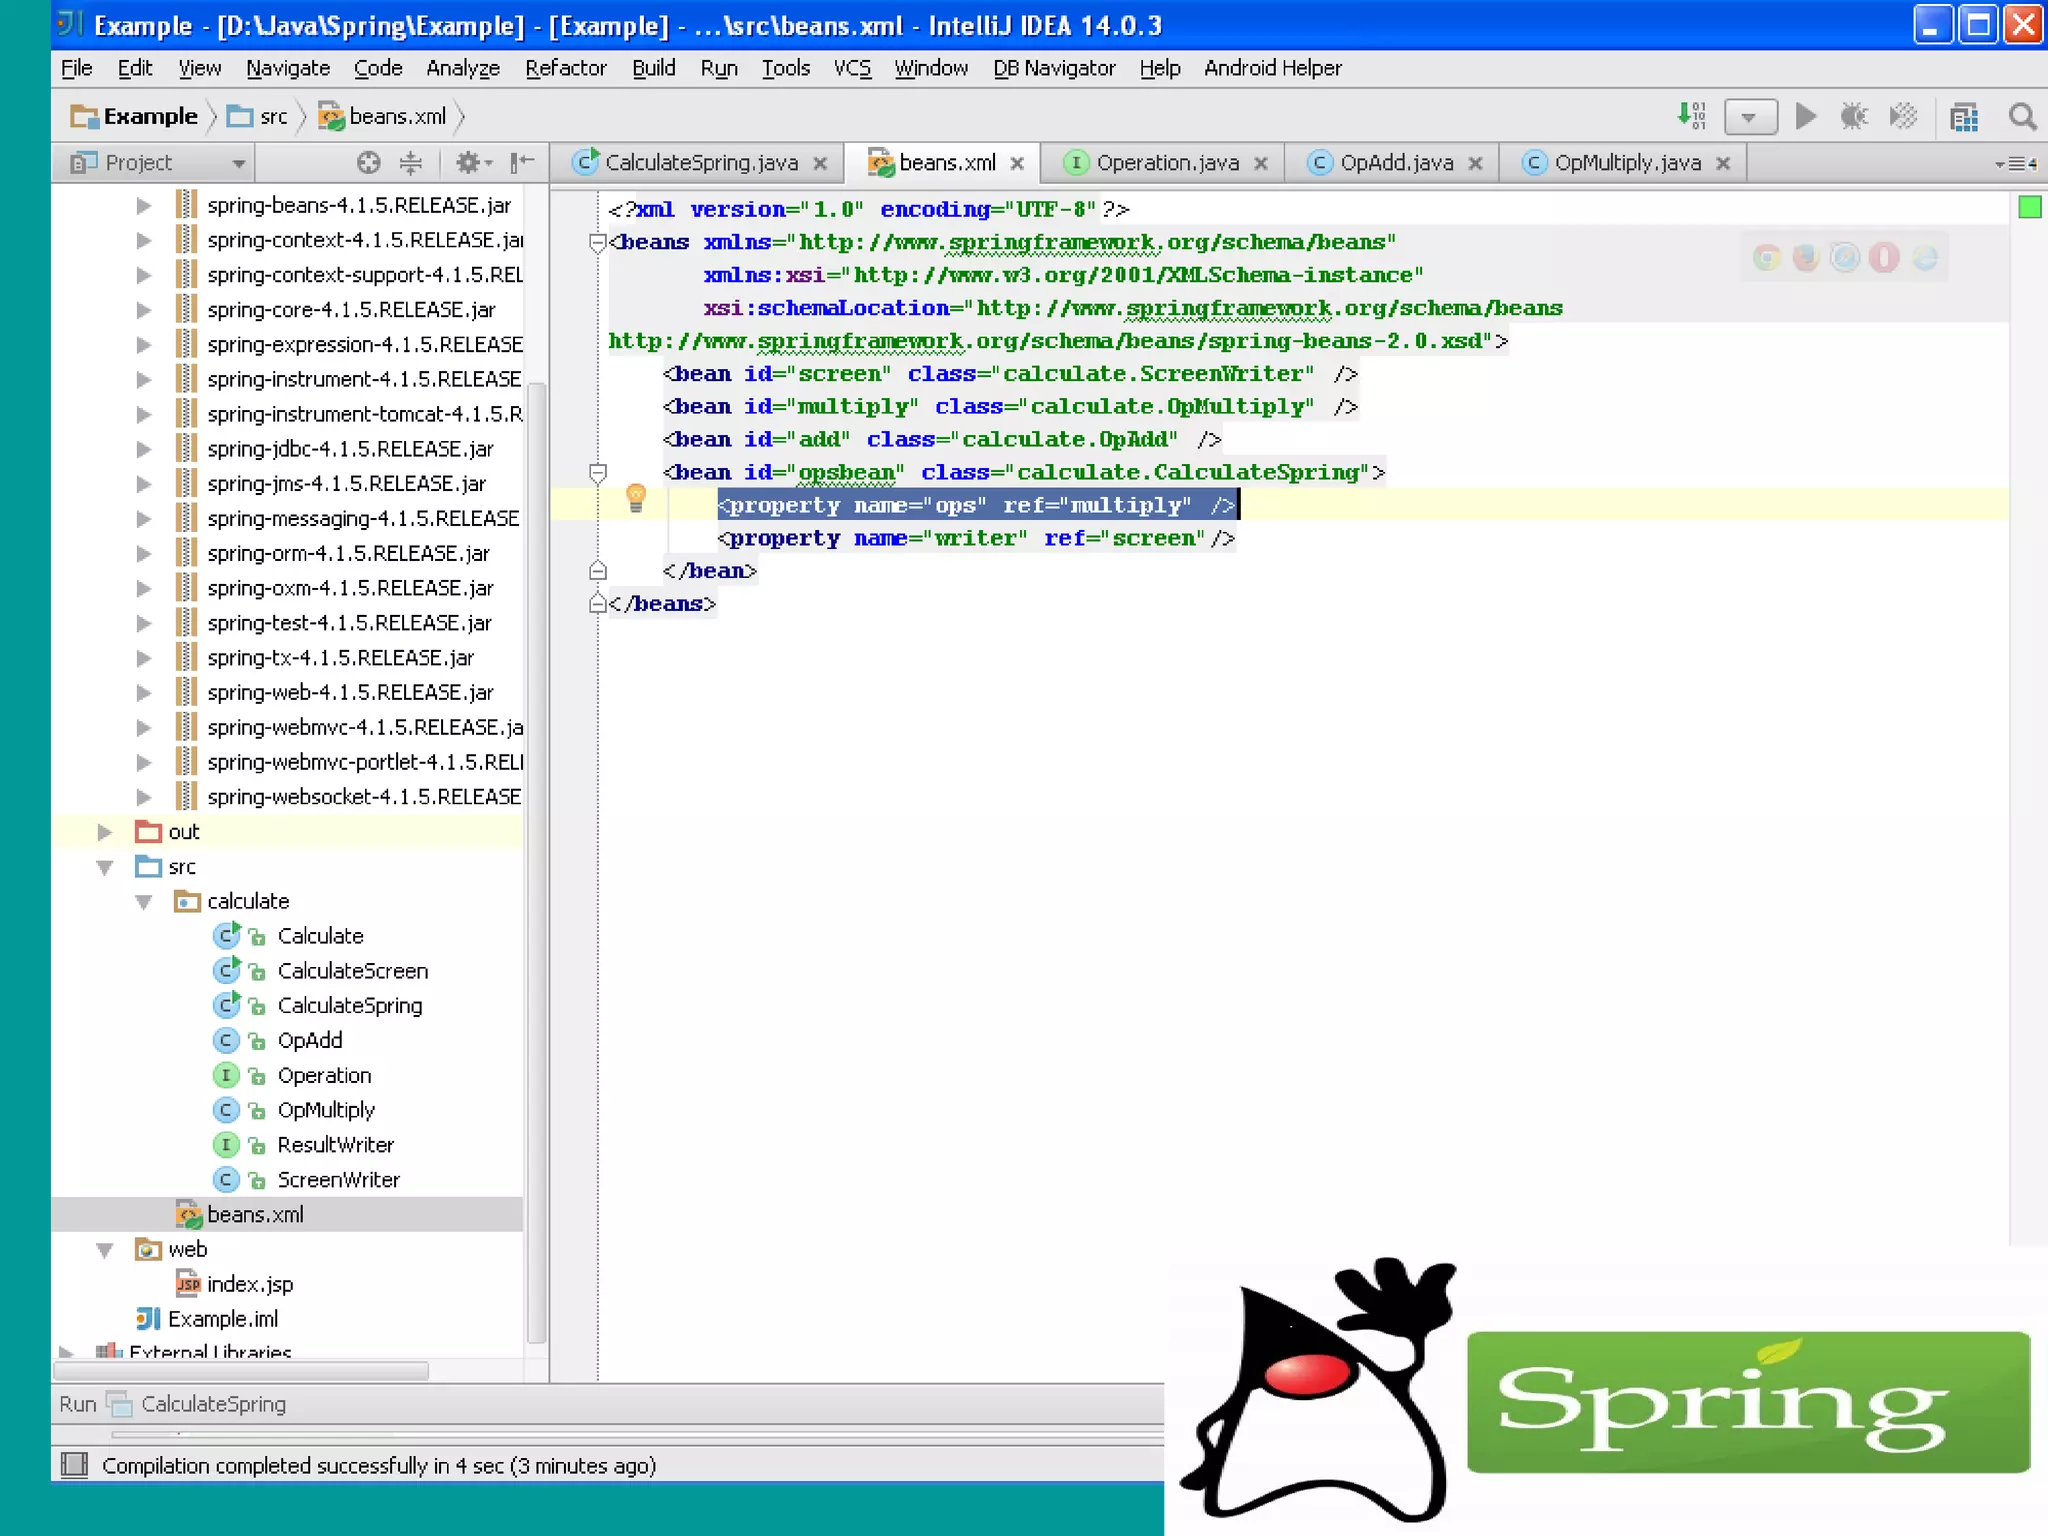Open Project Structure toolbar icon
This screenshot has width=2048, height=1536.
[x=1963, y=117]
